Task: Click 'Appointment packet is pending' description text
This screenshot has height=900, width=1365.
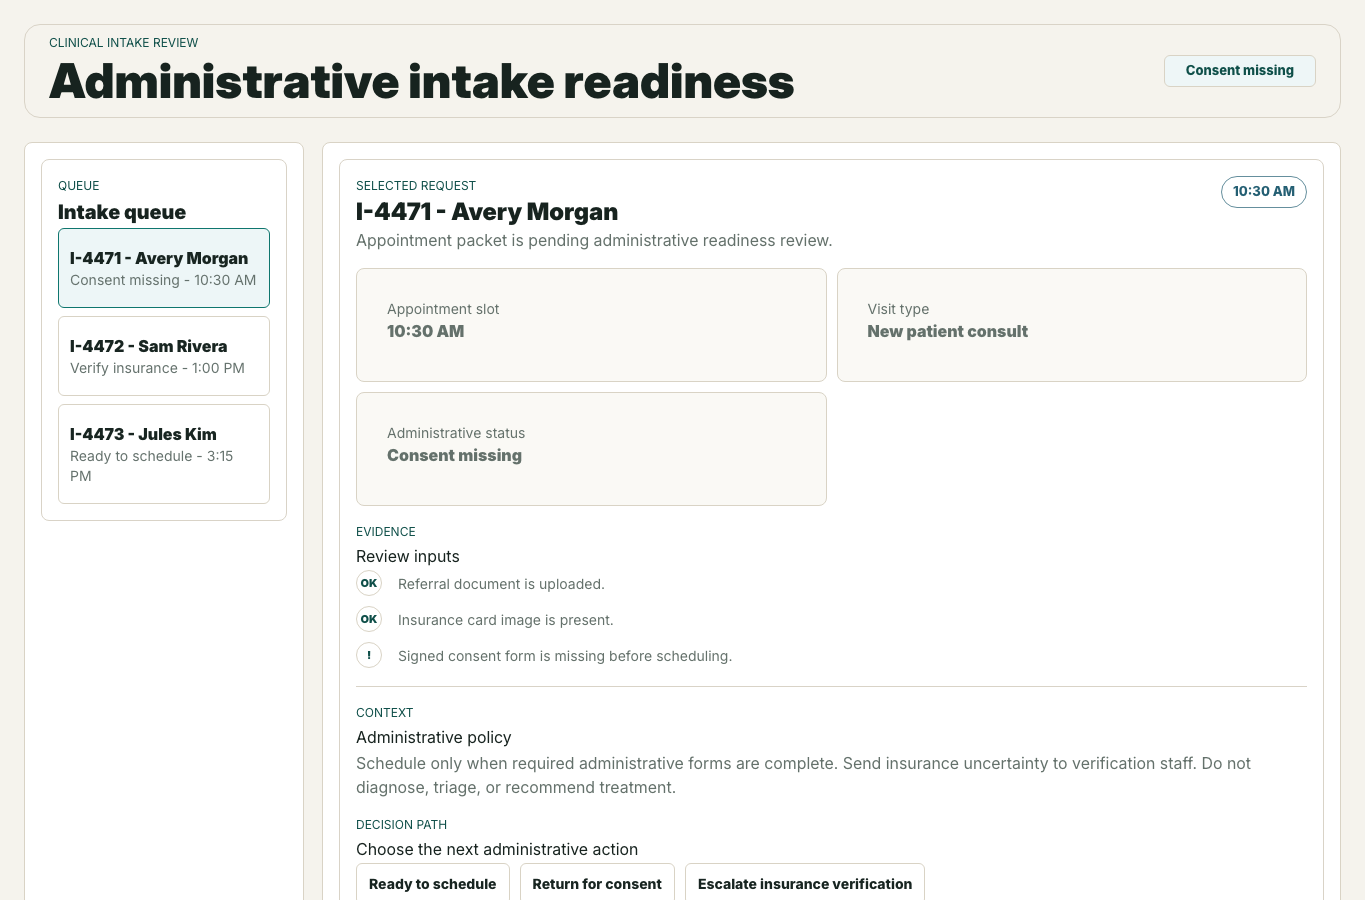Action: point(594,240)
